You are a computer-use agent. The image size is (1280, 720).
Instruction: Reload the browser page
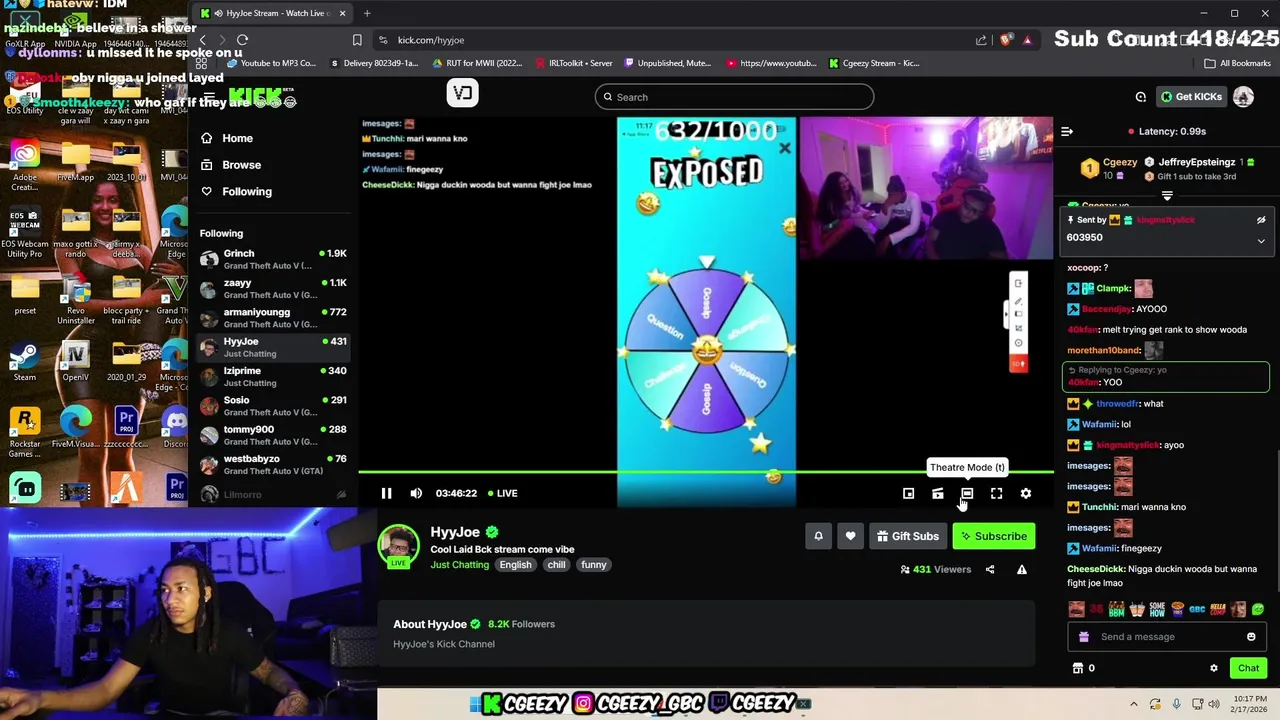242,40
